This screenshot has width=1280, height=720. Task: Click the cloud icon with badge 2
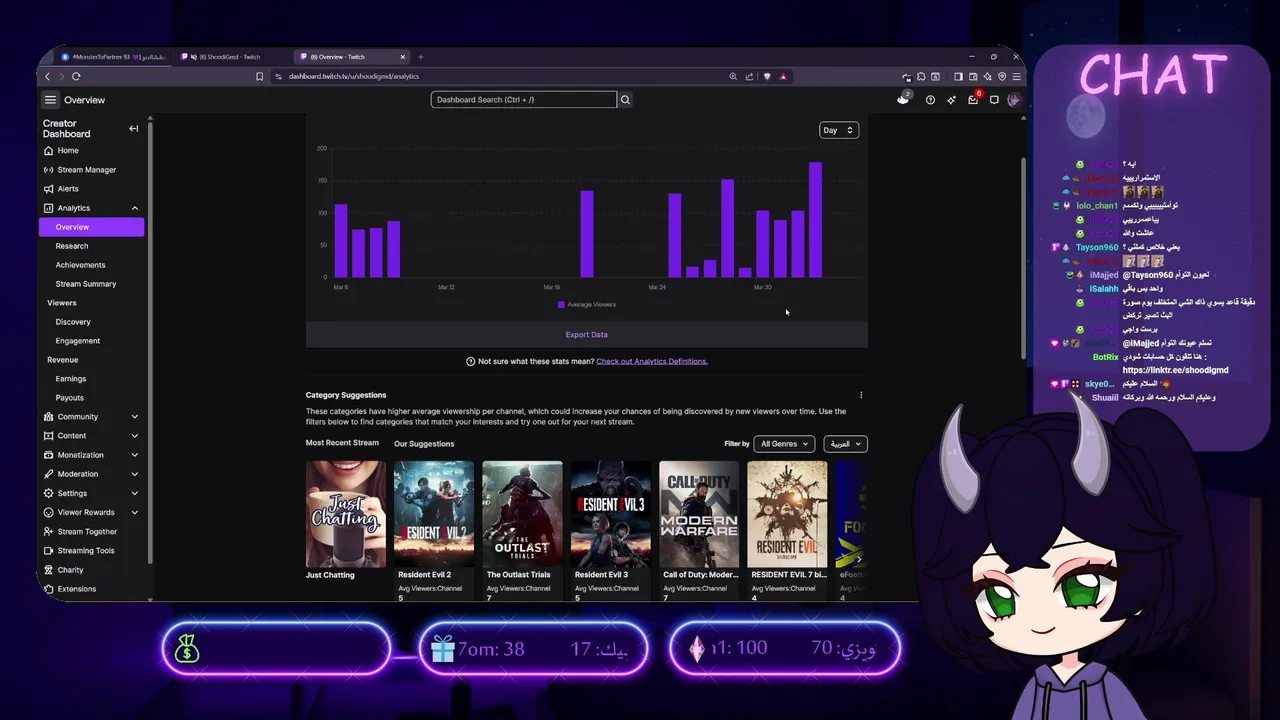point(904,98)
